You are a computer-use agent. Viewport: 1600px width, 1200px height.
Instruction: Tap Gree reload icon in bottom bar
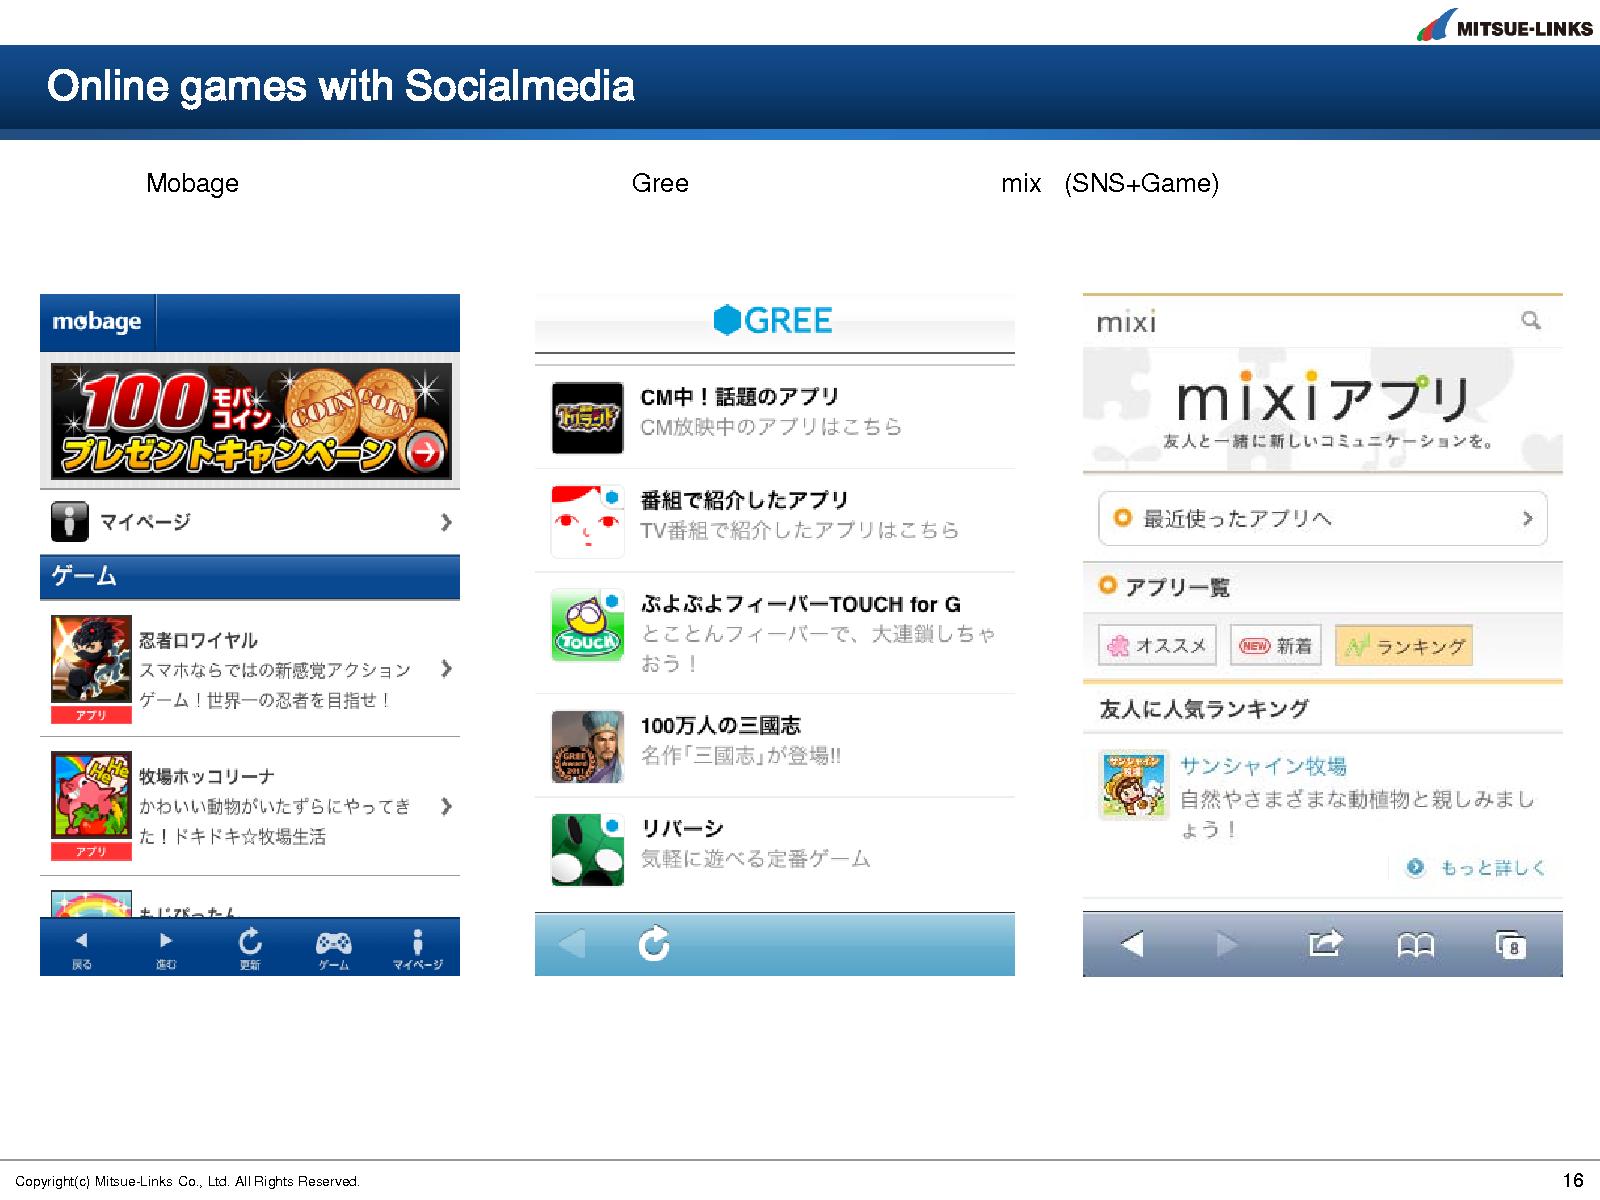click(x=654, y=943)
